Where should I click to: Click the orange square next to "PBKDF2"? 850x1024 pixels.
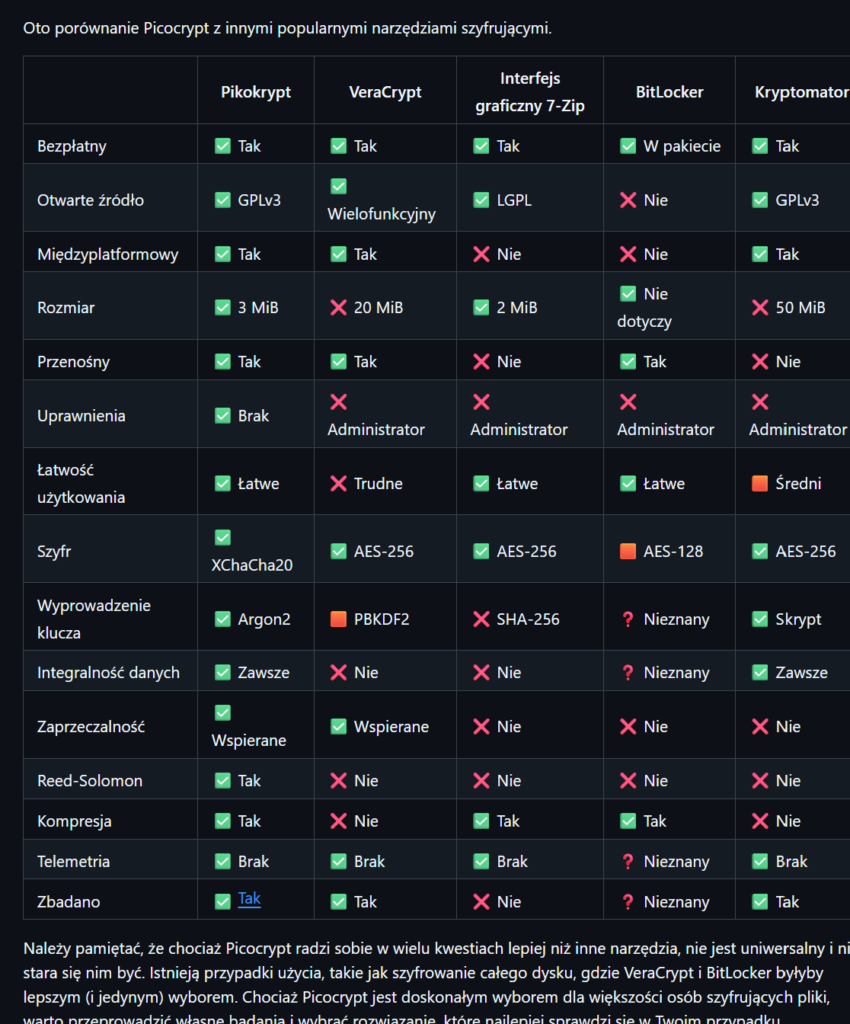point(338,619)
